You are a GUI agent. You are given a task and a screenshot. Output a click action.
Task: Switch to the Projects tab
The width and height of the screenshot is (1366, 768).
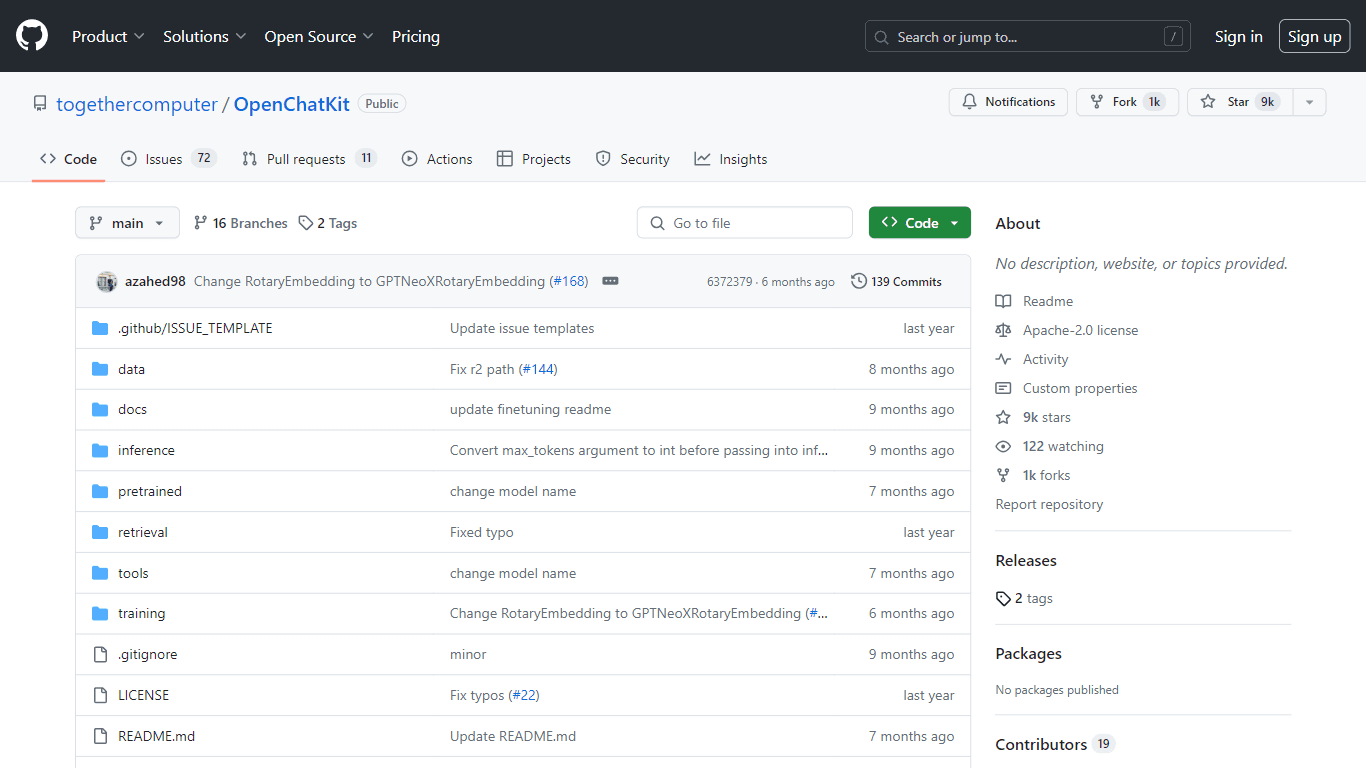[533, 159]
